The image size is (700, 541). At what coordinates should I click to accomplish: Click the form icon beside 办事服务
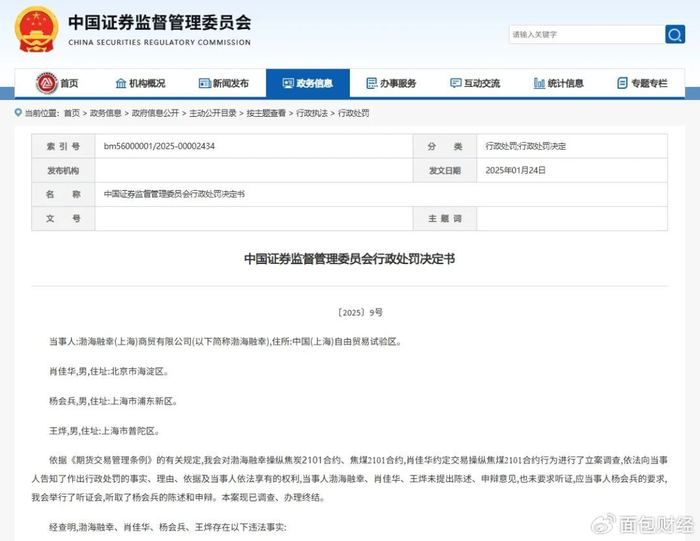[371, 83]
